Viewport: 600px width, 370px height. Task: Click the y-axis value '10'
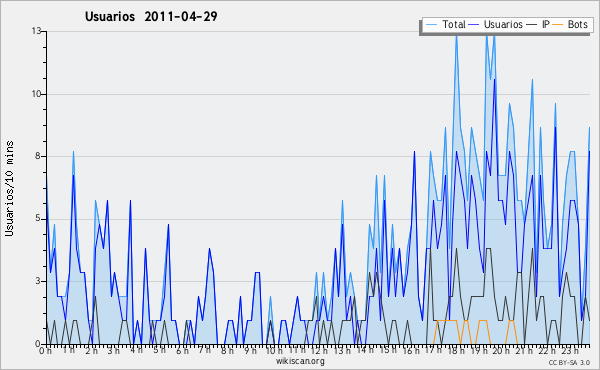[x=36, y=94]
